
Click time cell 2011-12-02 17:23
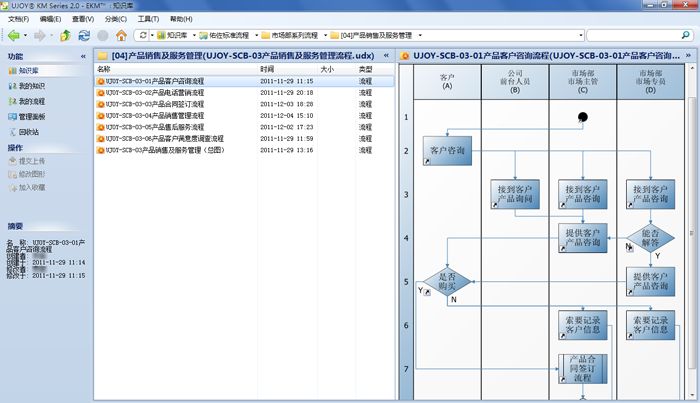coord(287,127)
